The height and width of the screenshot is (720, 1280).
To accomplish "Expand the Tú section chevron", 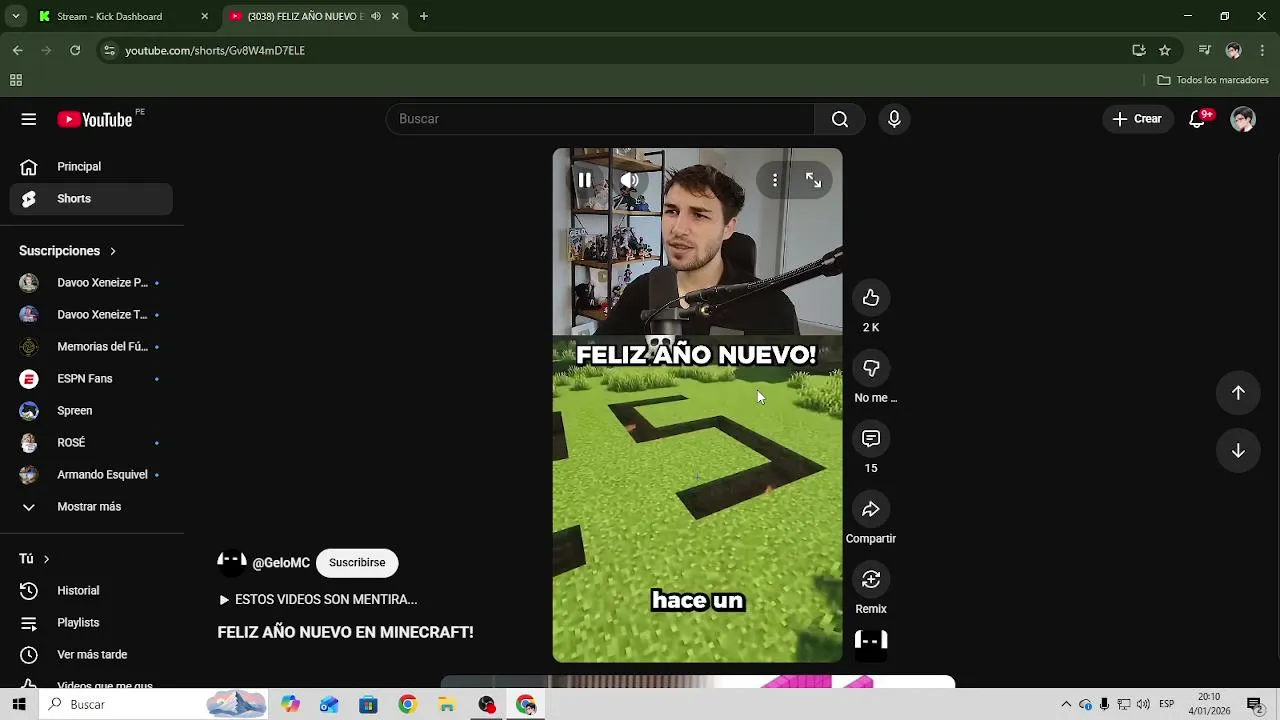I will (46, 559).
